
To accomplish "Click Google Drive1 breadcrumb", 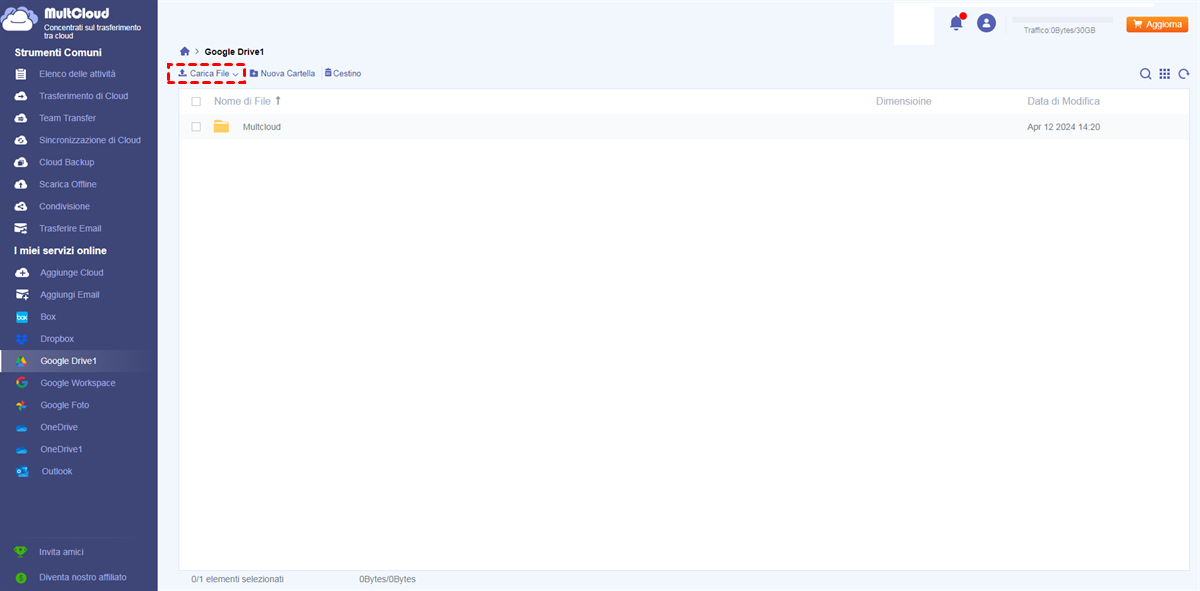I will point(234,51).
